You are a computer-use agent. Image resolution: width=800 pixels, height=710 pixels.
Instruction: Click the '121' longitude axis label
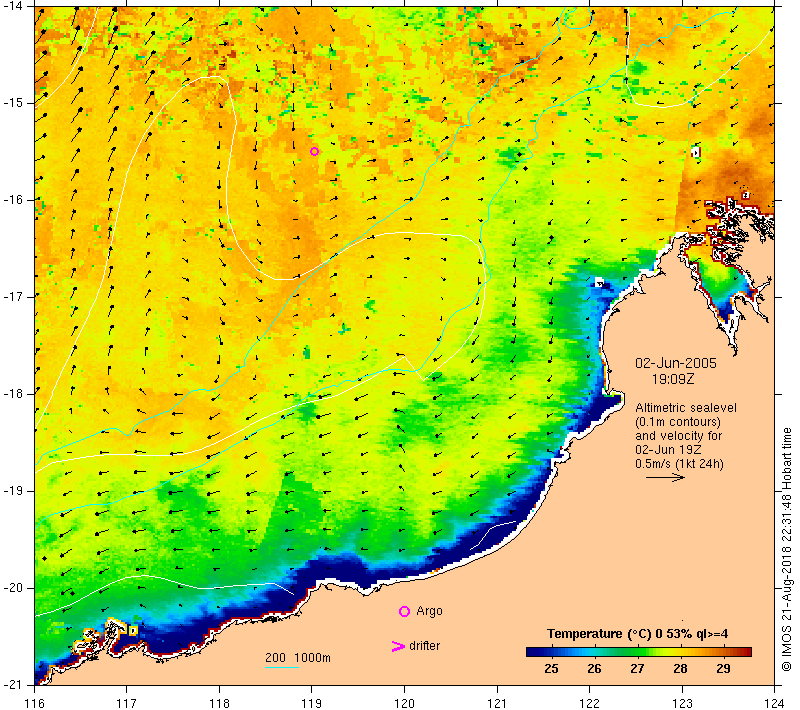tap(497, 703)
